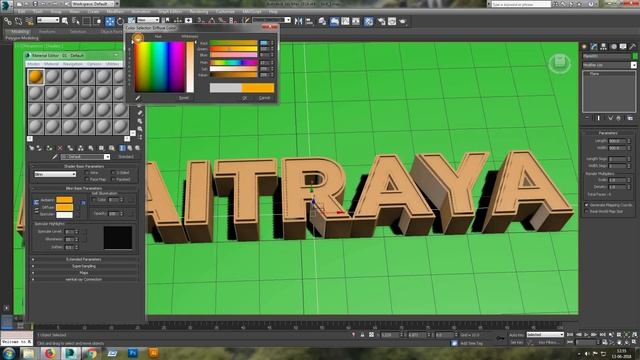Image resolution: width=640 pixels, height=360 pixels.
Task: Click the Diffuse color swatch
Action: point(64,207)
